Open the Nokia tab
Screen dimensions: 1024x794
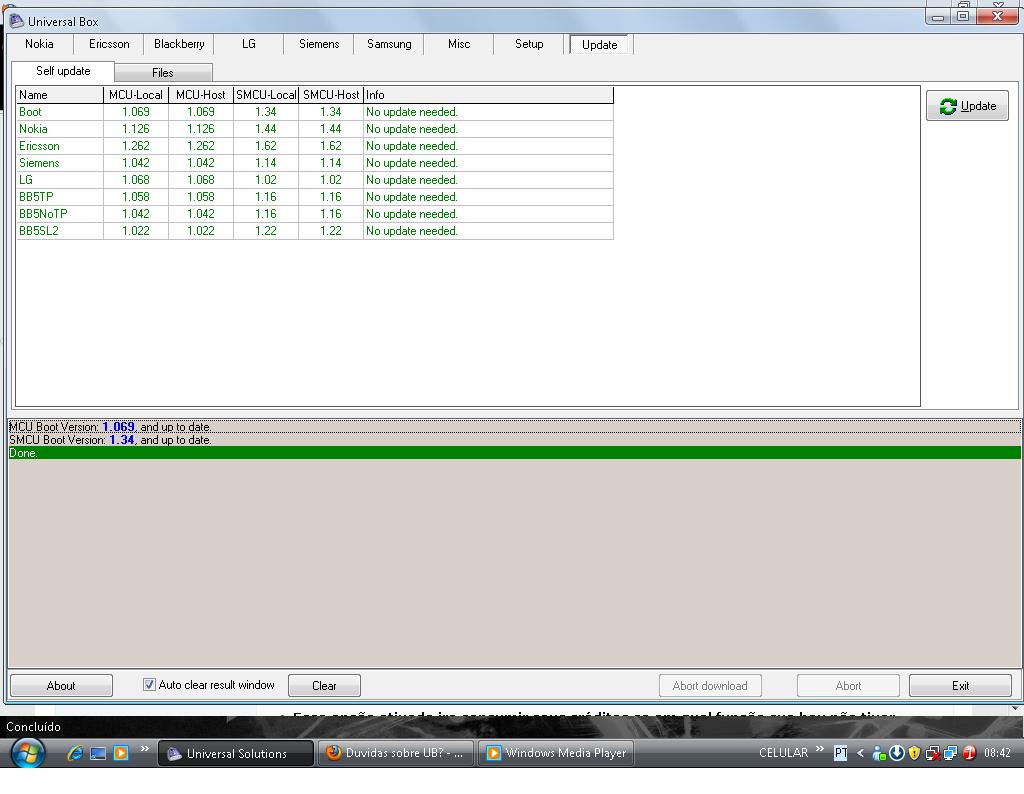pos(39,44)
